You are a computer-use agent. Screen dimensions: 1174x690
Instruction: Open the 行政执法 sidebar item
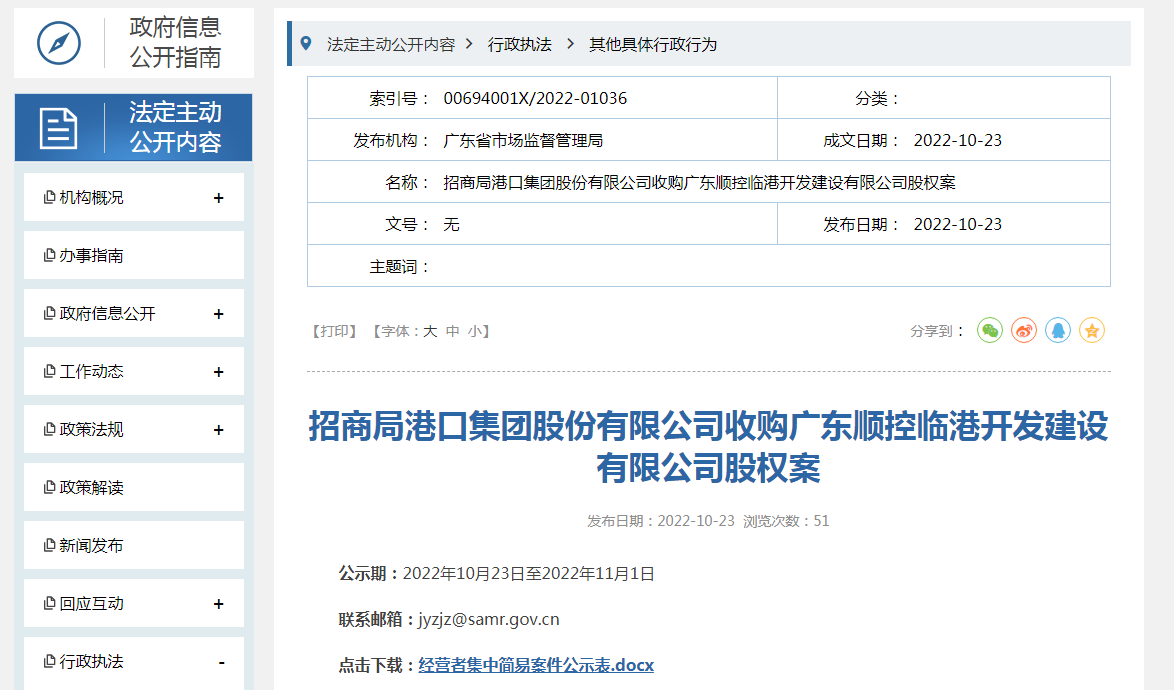tap(134, 662)
